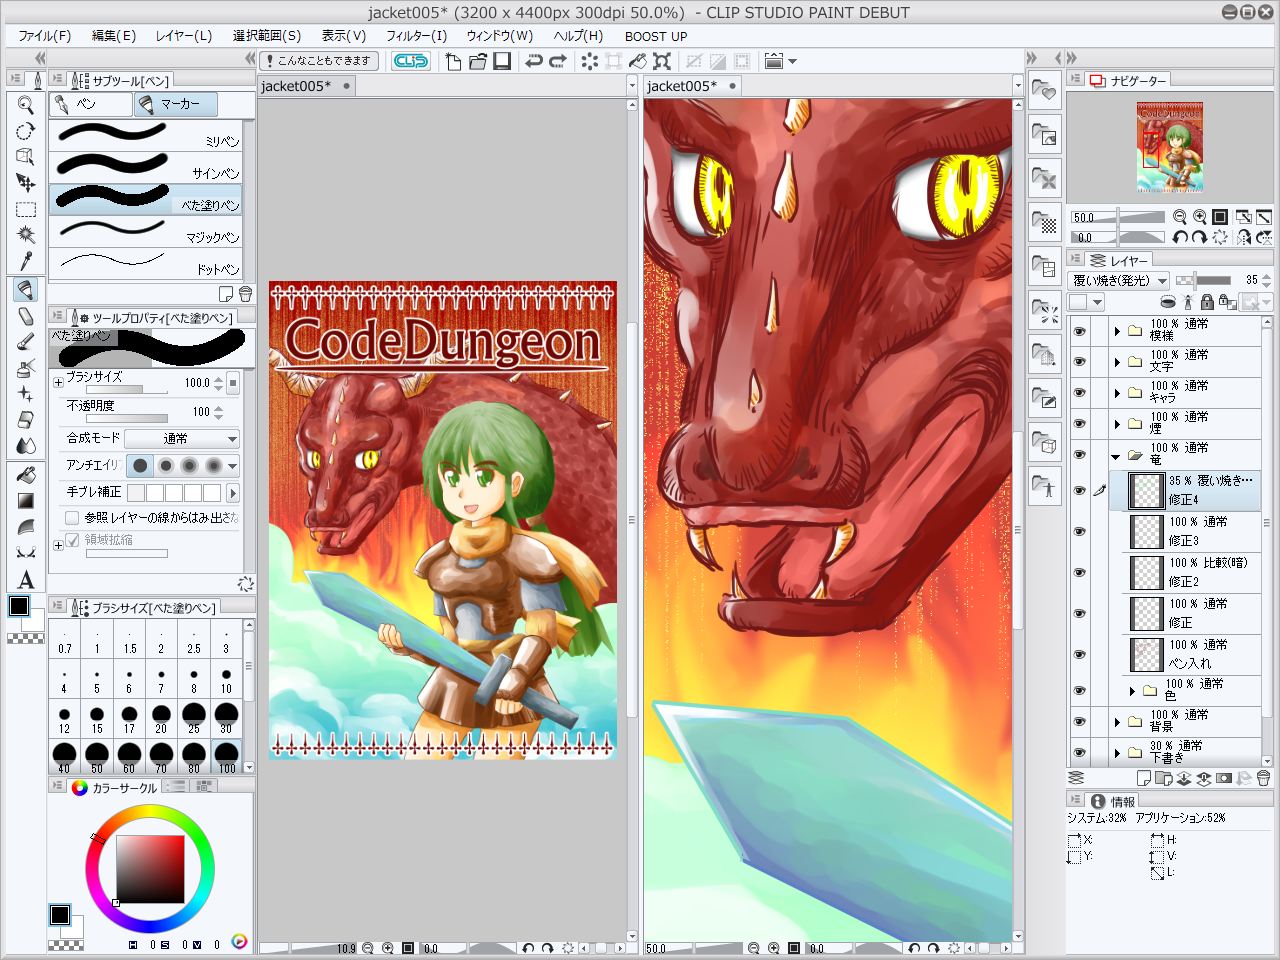Click the hue ring of color circle
This screenshot has height=960, width=1280.
tap(150, 813)
